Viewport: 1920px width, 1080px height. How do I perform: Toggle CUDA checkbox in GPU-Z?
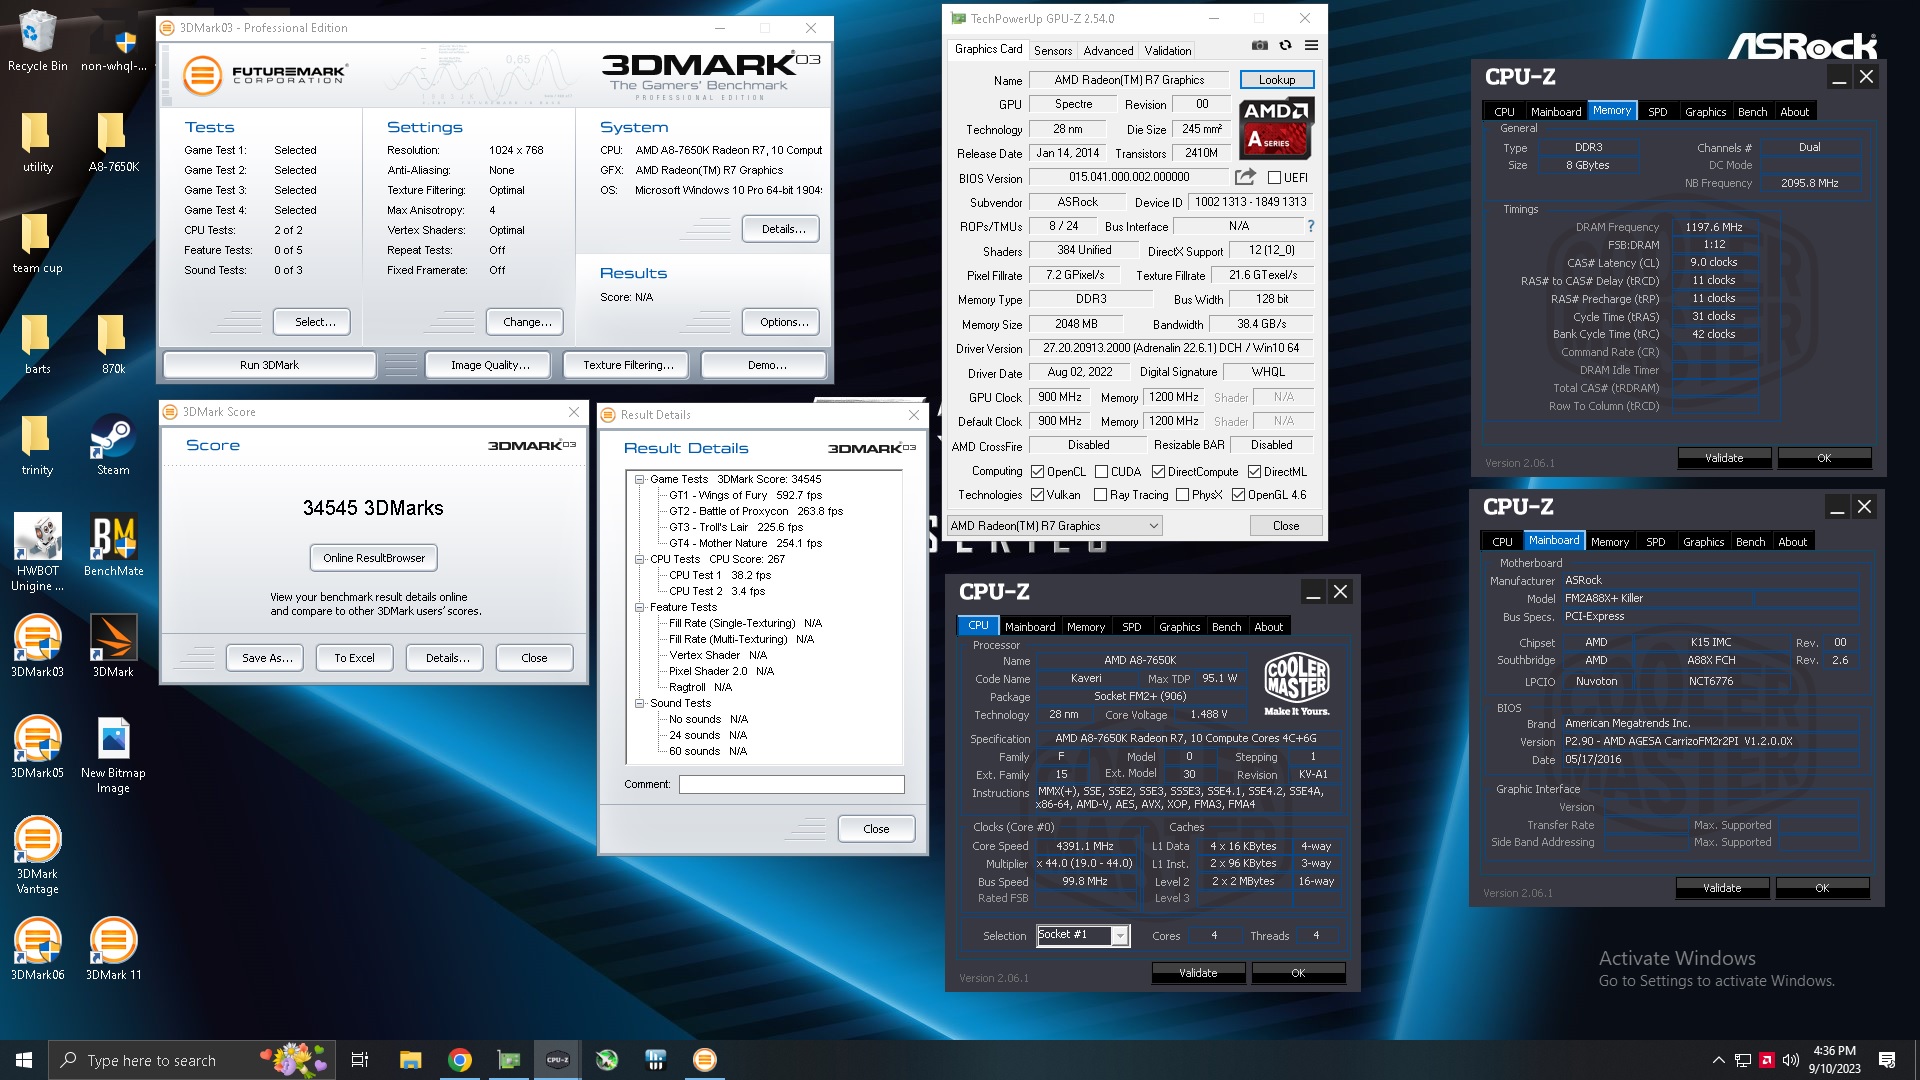click(1101, 472)
